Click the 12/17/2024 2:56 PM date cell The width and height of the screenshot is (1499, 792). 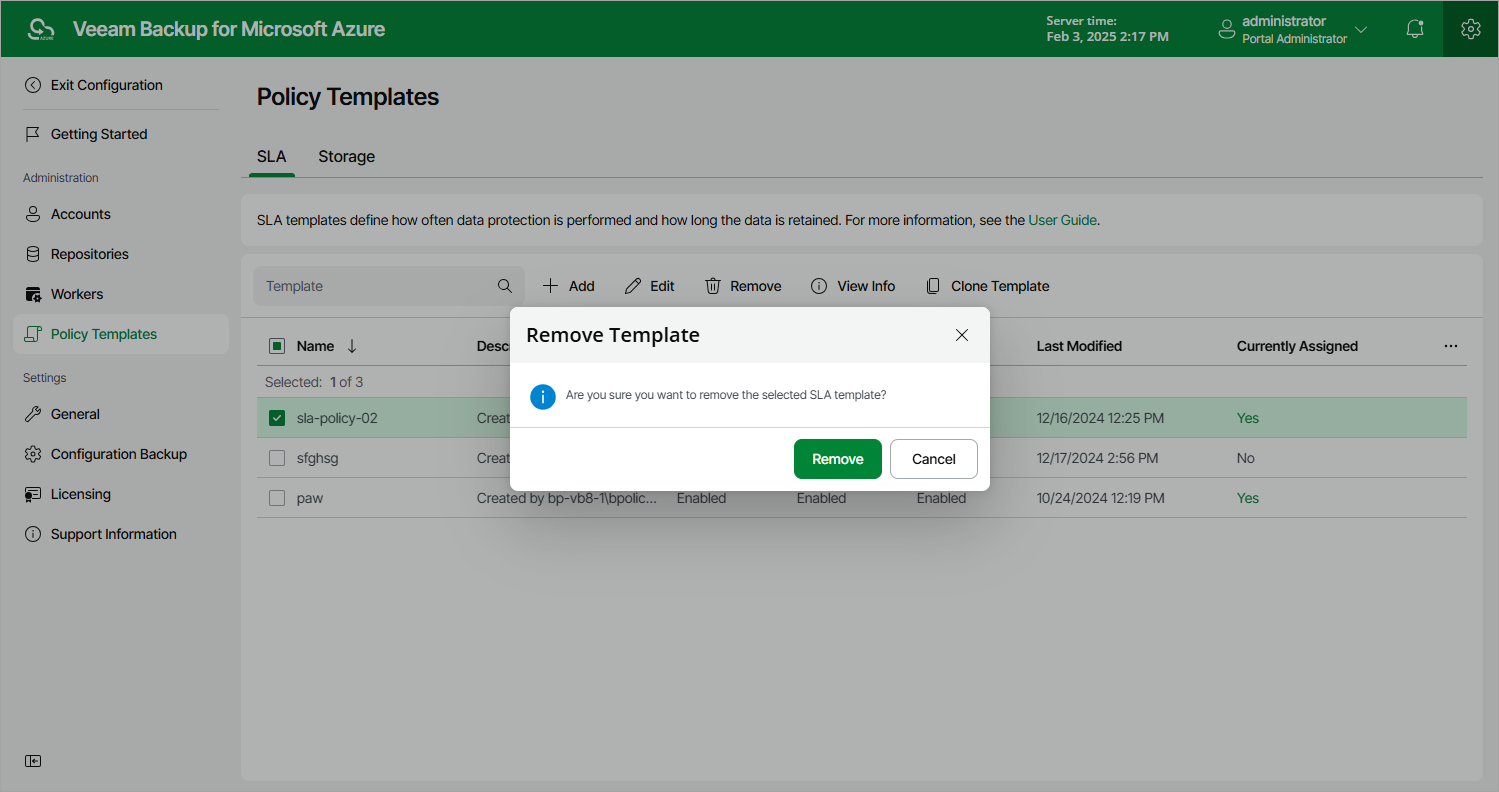(x=1097, y=458)
